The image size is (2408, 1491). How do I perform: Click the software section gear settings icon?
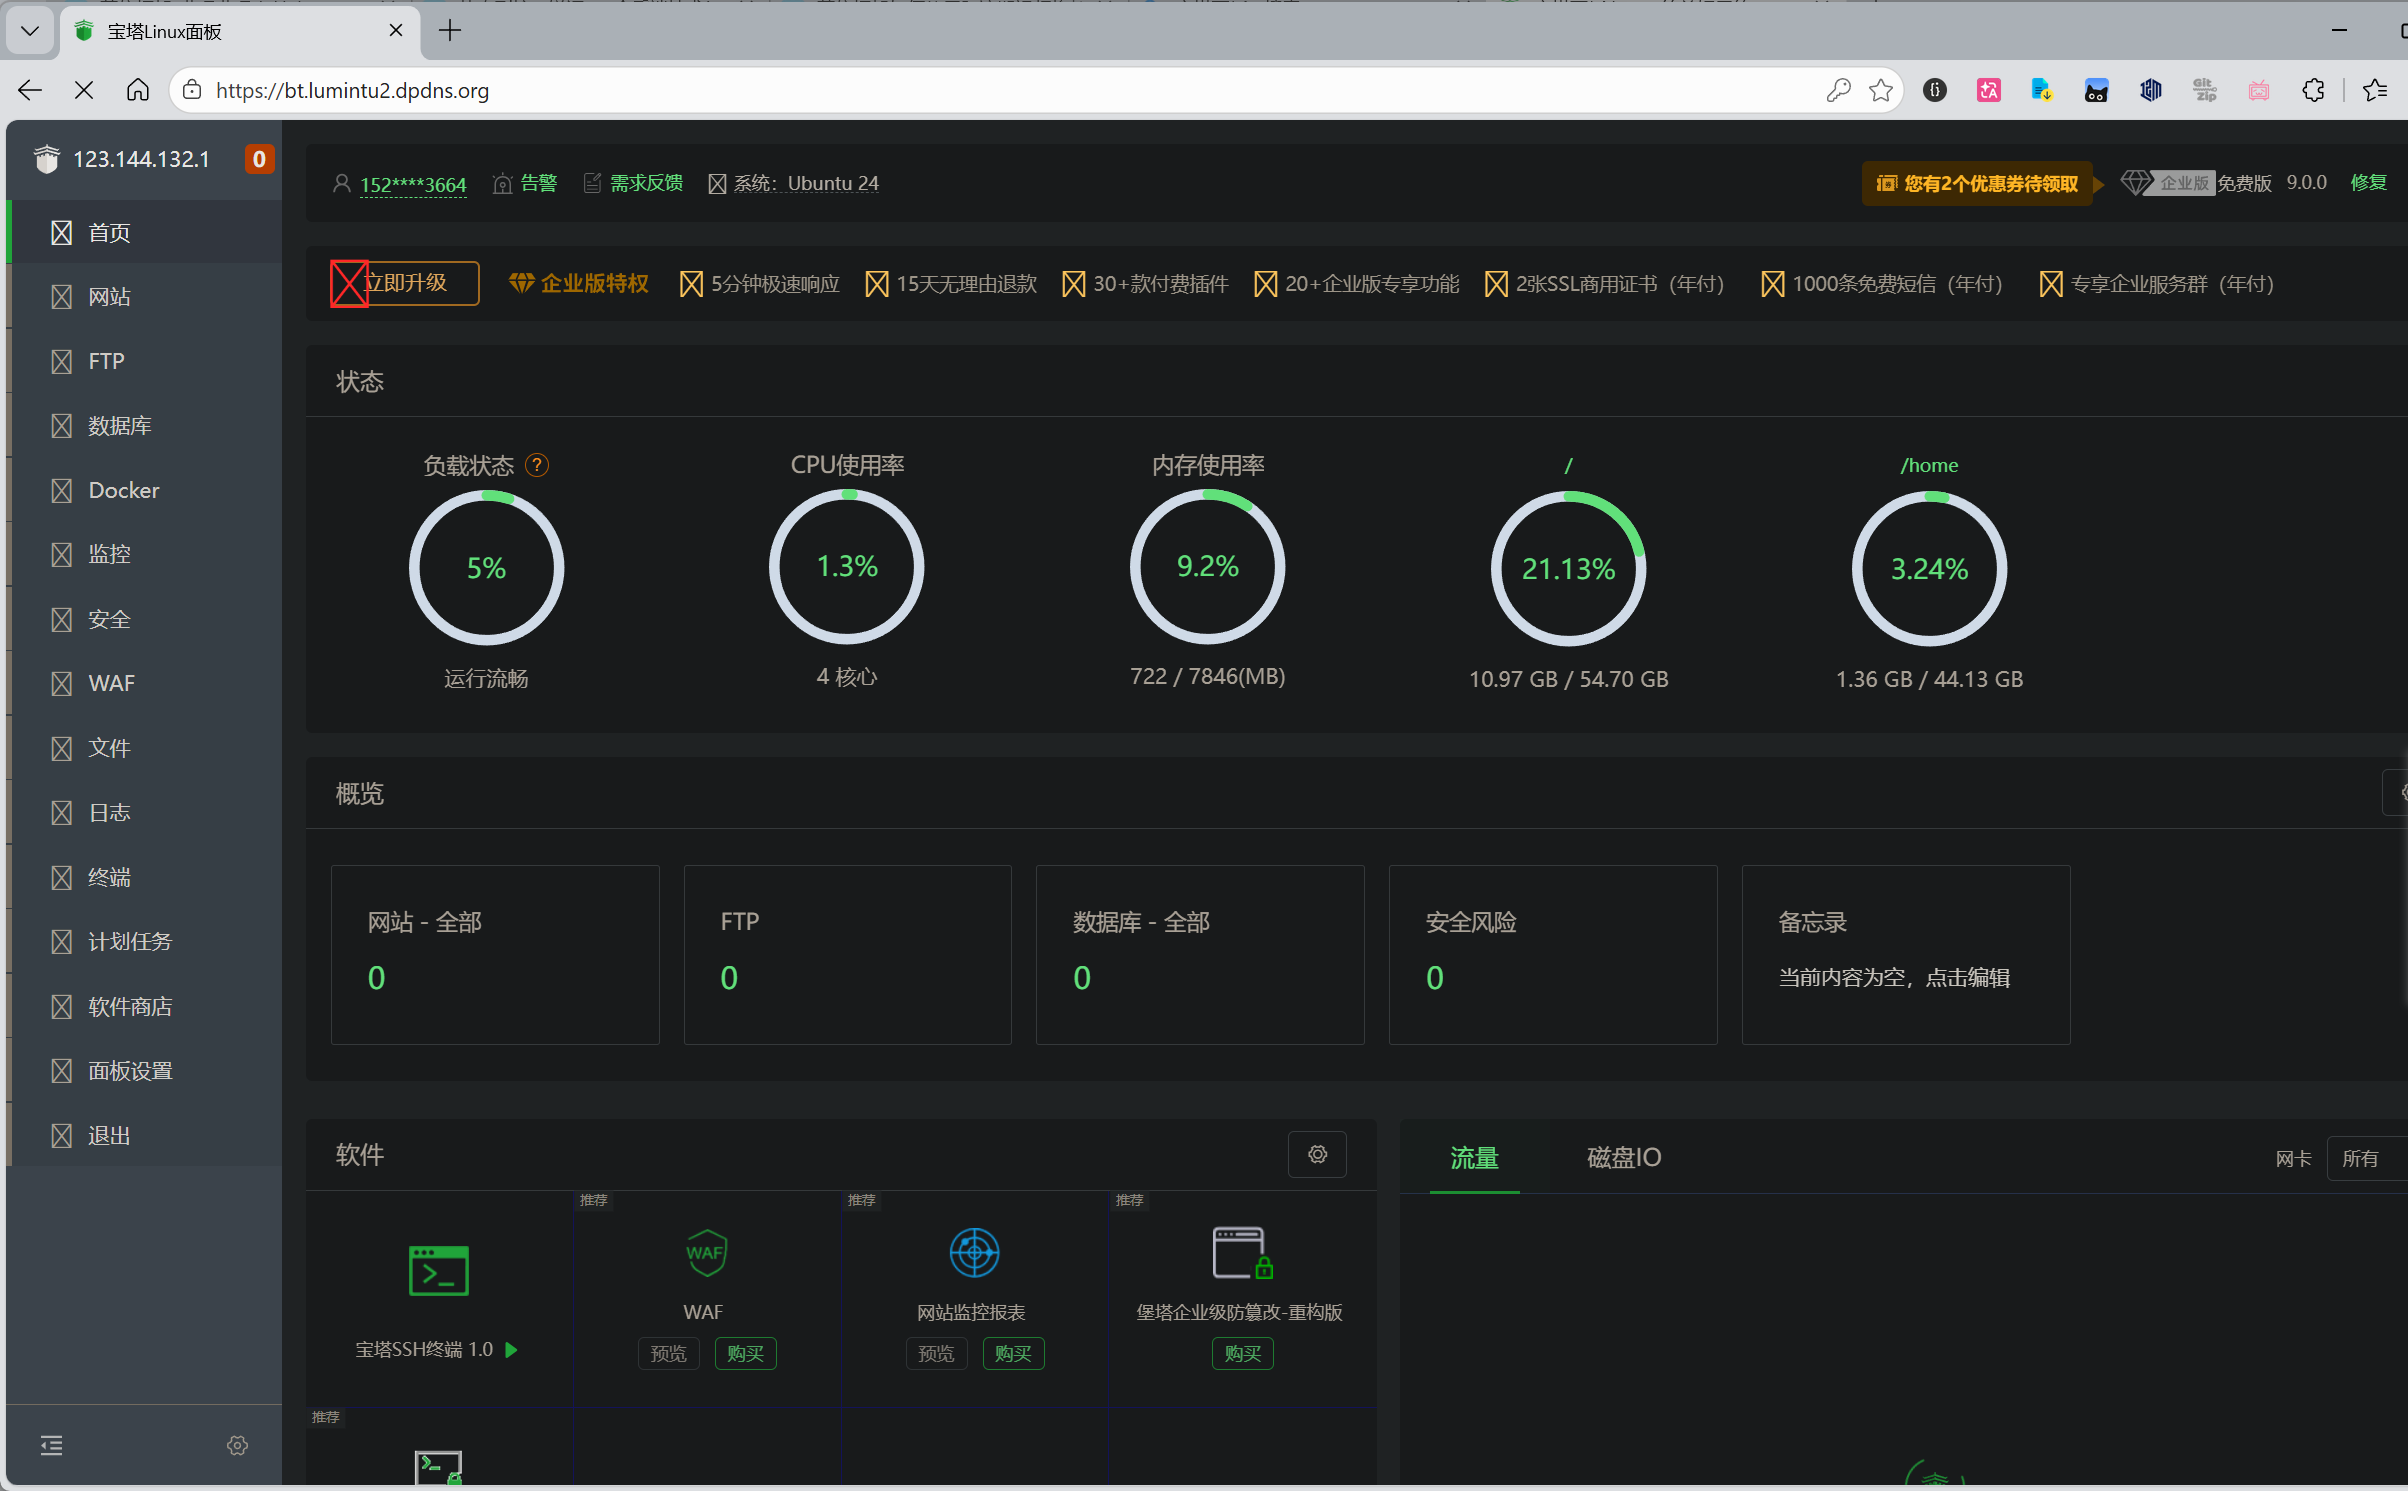pos(1317,1154)
